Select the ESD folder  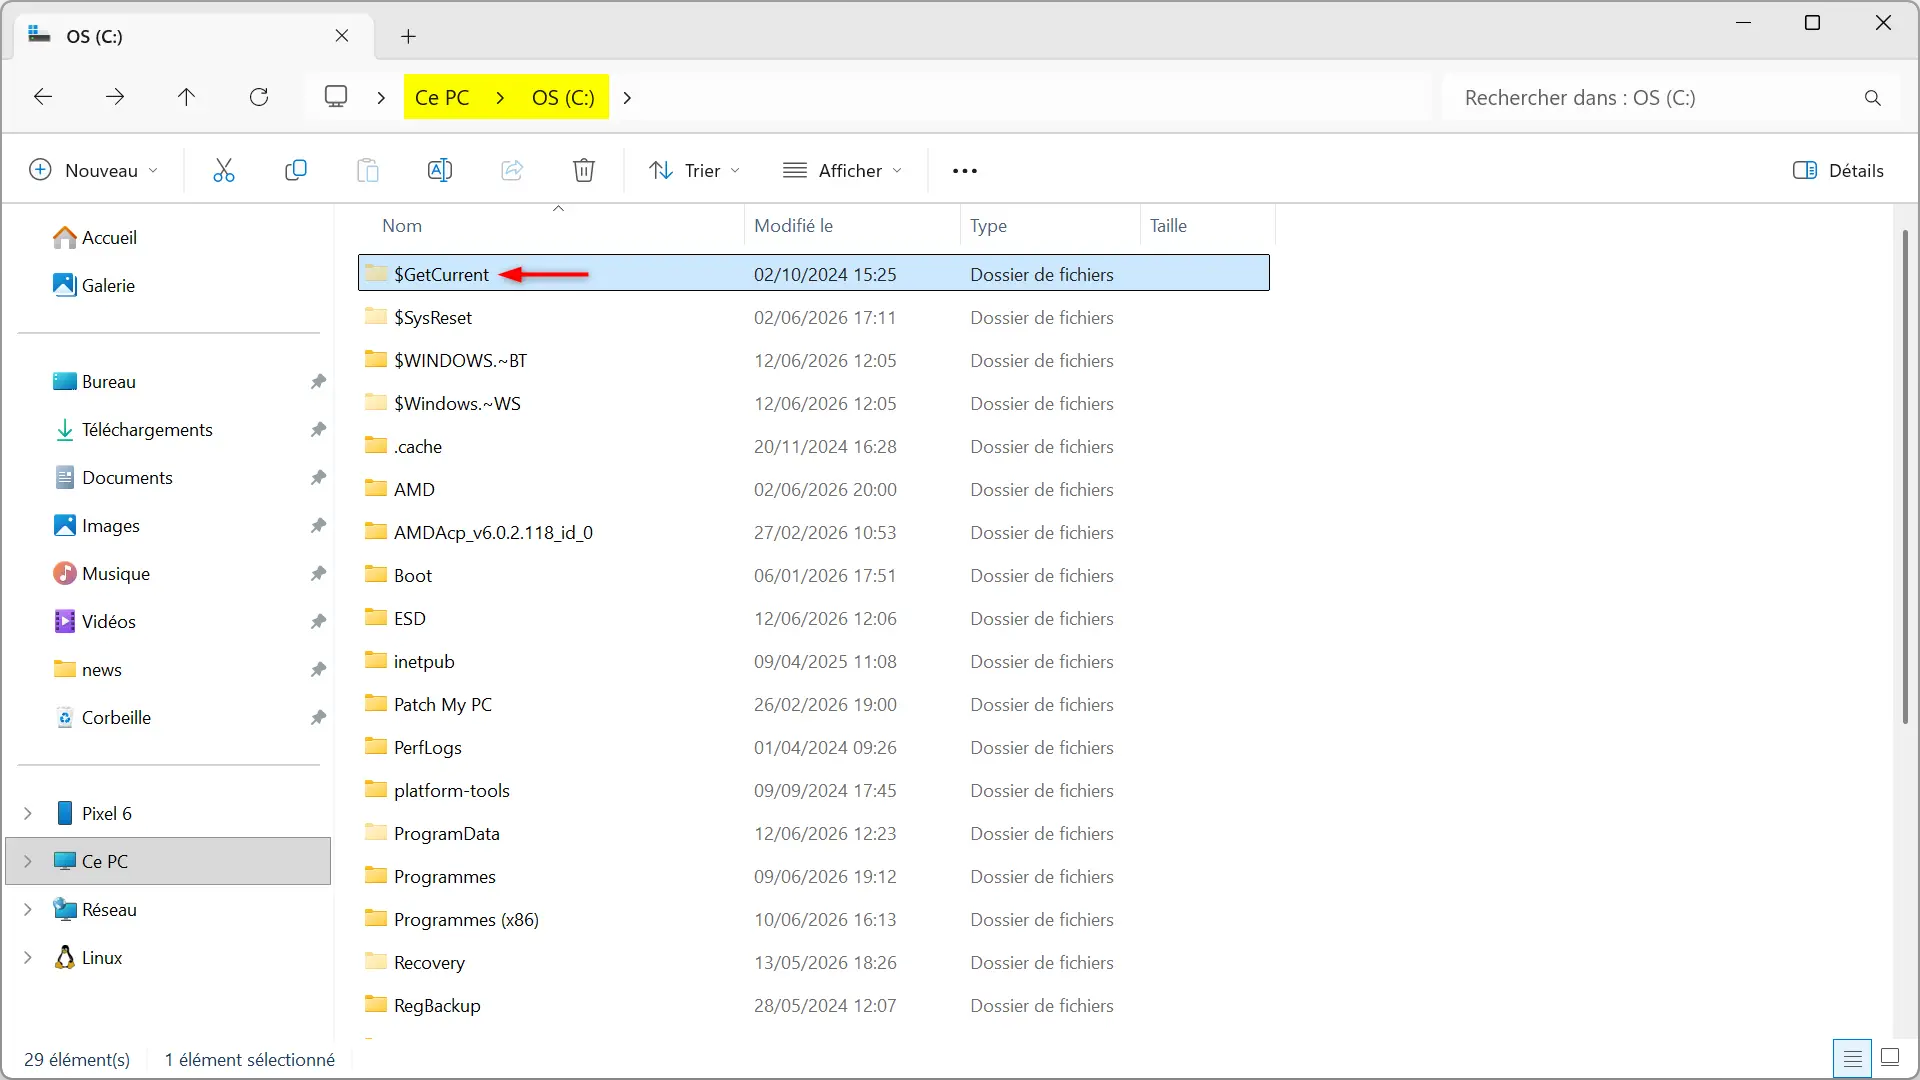(x=814, y=618)
